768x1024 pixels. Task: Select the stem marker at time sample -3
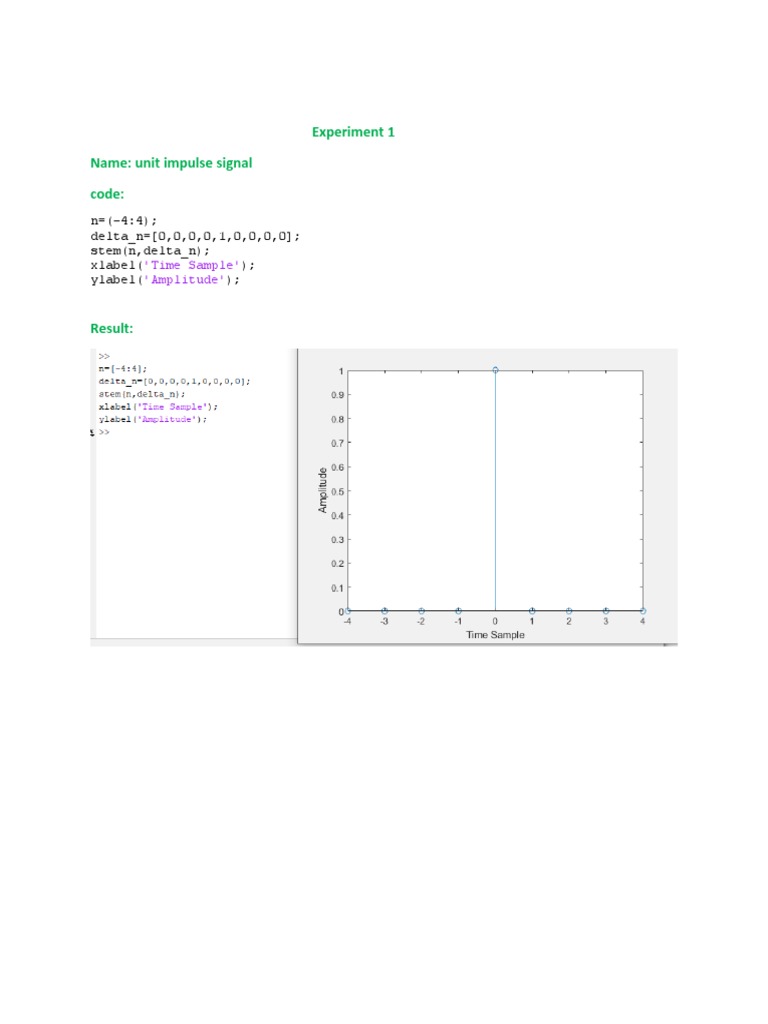coord(384,610)
